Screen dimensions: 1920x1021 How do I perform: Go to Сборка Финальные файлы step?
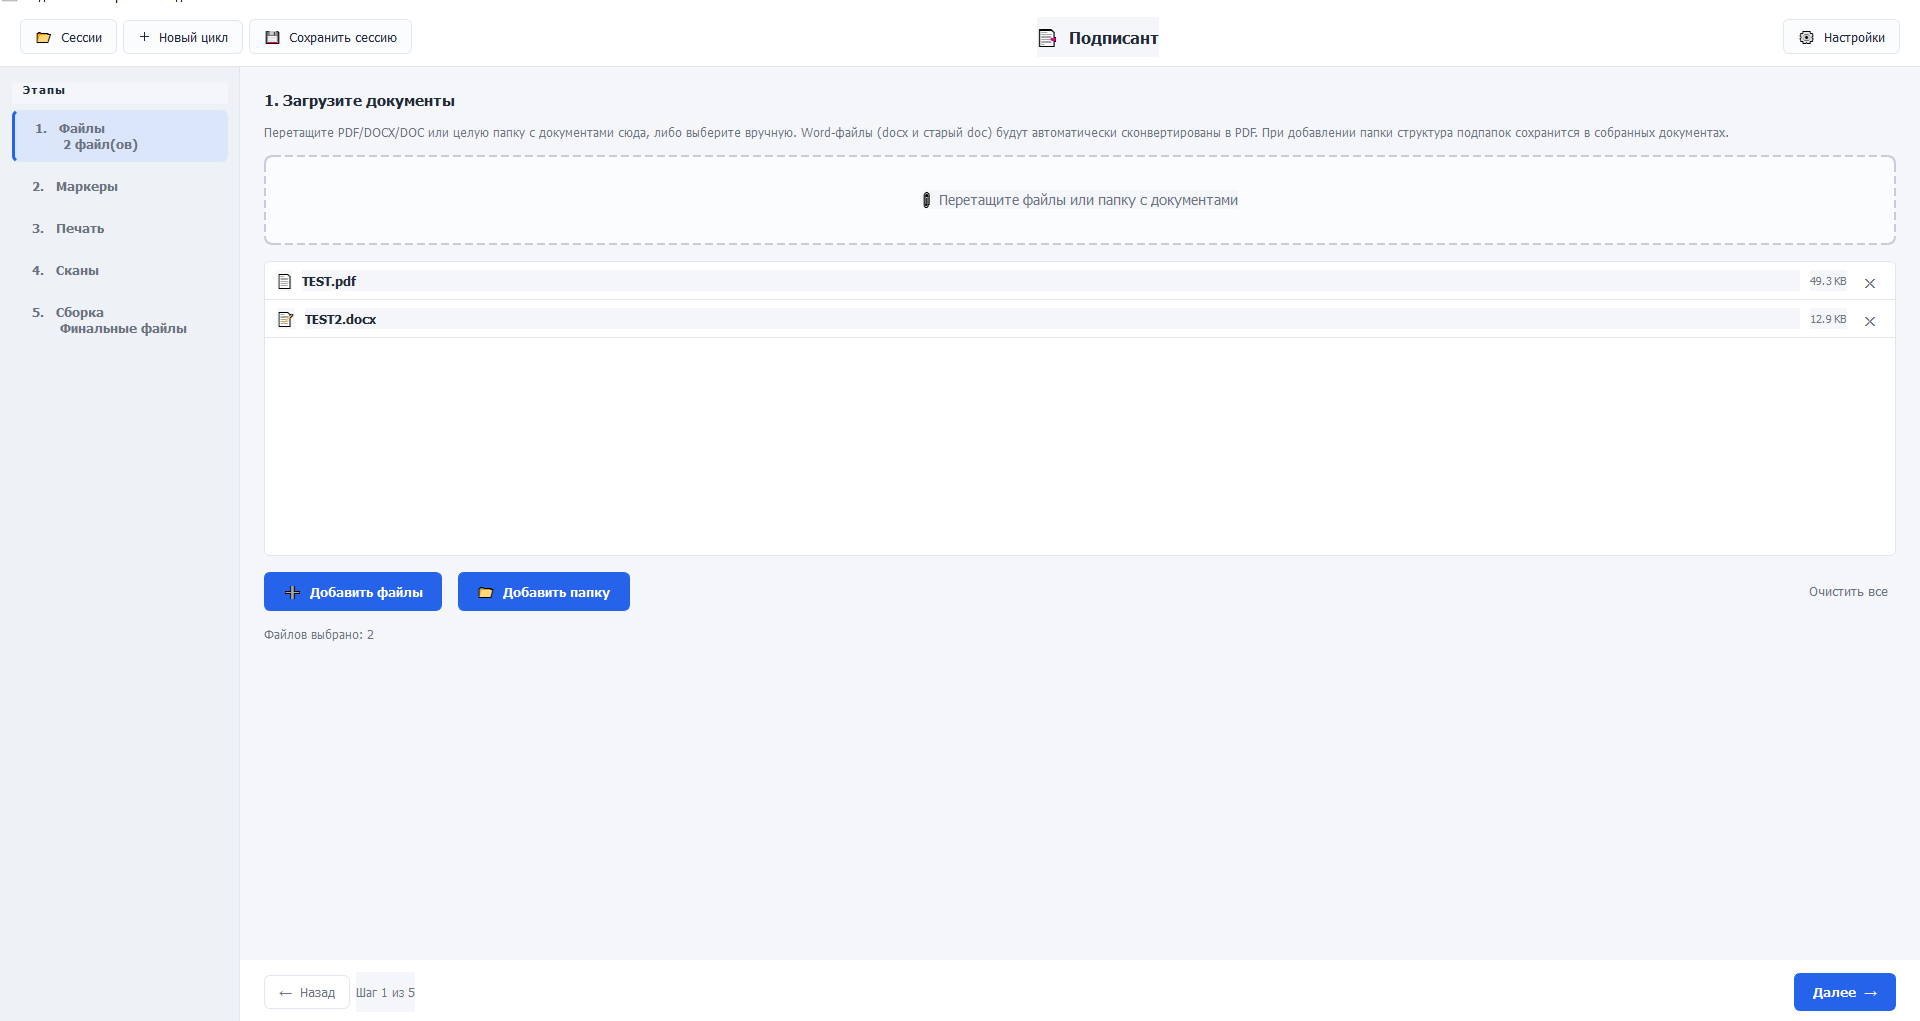121,320
